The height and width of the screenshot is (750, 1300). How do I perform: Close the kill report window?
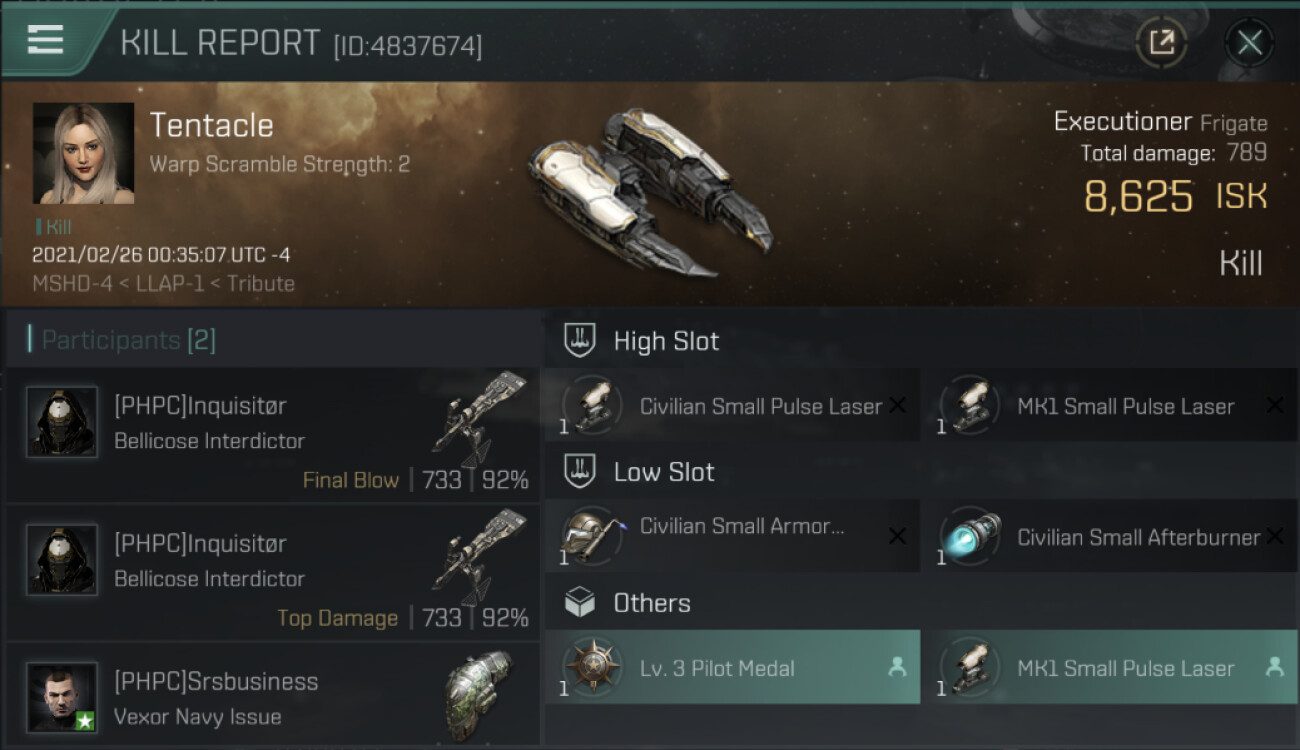pyautogui.click(x=1249, y=42)
